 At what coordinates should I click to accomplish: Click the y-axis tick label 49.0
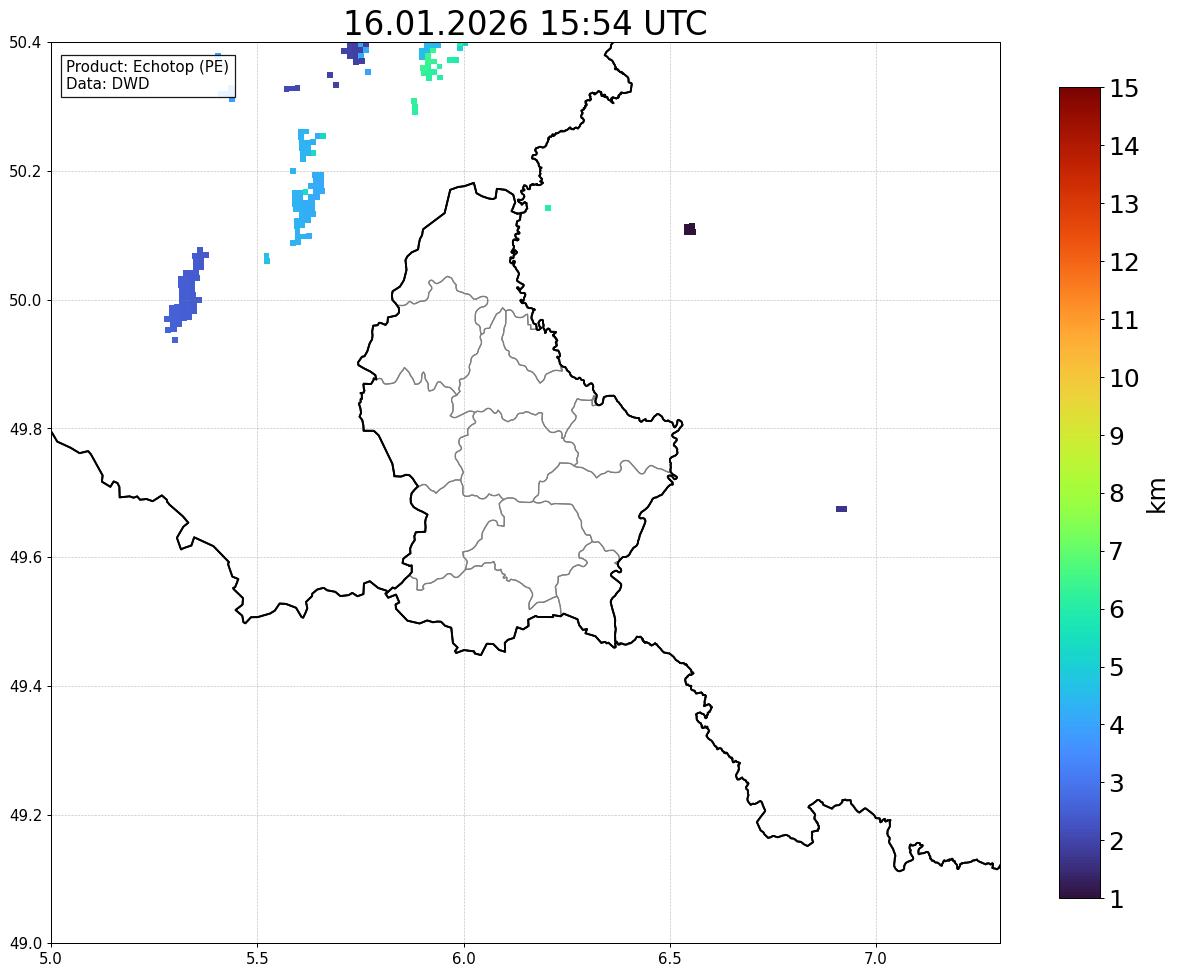(25, 944)
